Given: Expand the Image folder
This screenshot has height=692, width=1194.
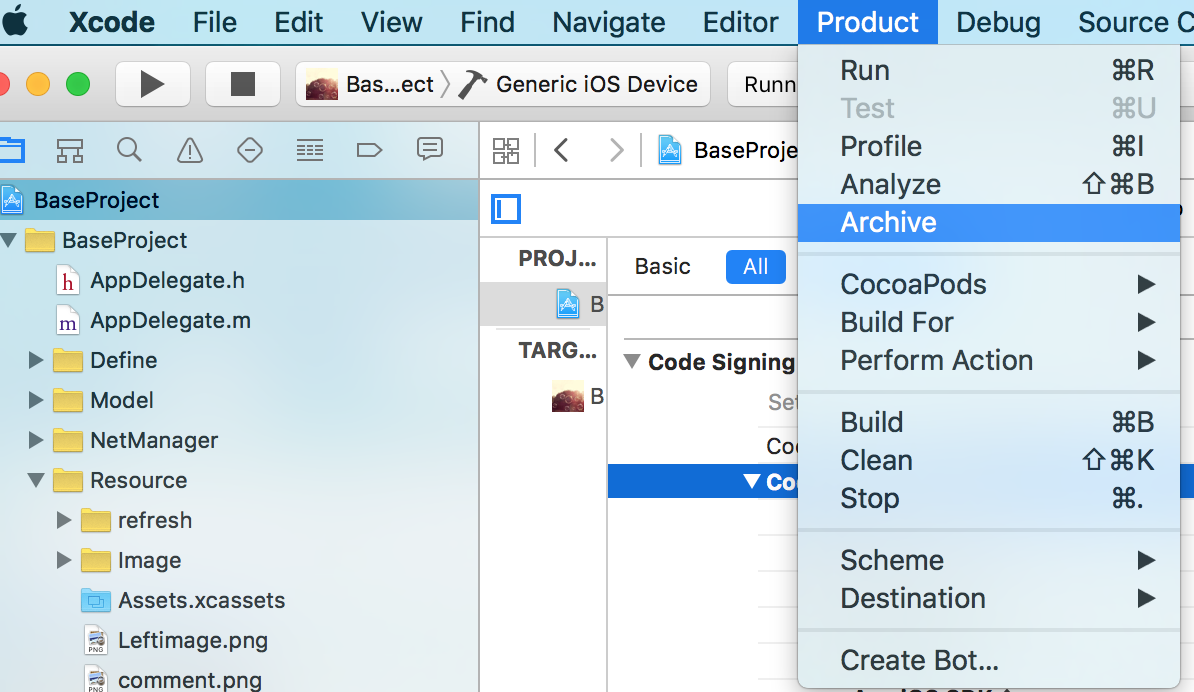Looking at the screenshot, I should [64, 560].
